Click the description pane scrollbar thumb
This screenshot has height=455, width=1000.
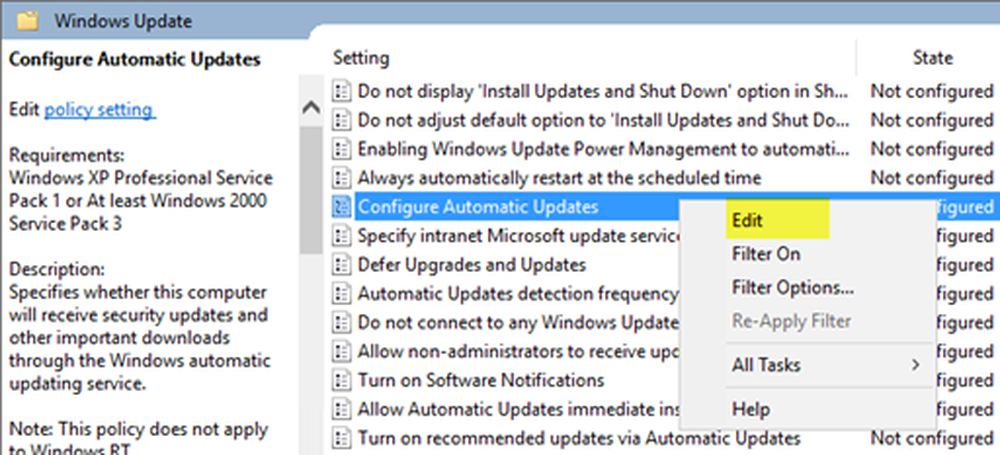(x=311, y=188)
